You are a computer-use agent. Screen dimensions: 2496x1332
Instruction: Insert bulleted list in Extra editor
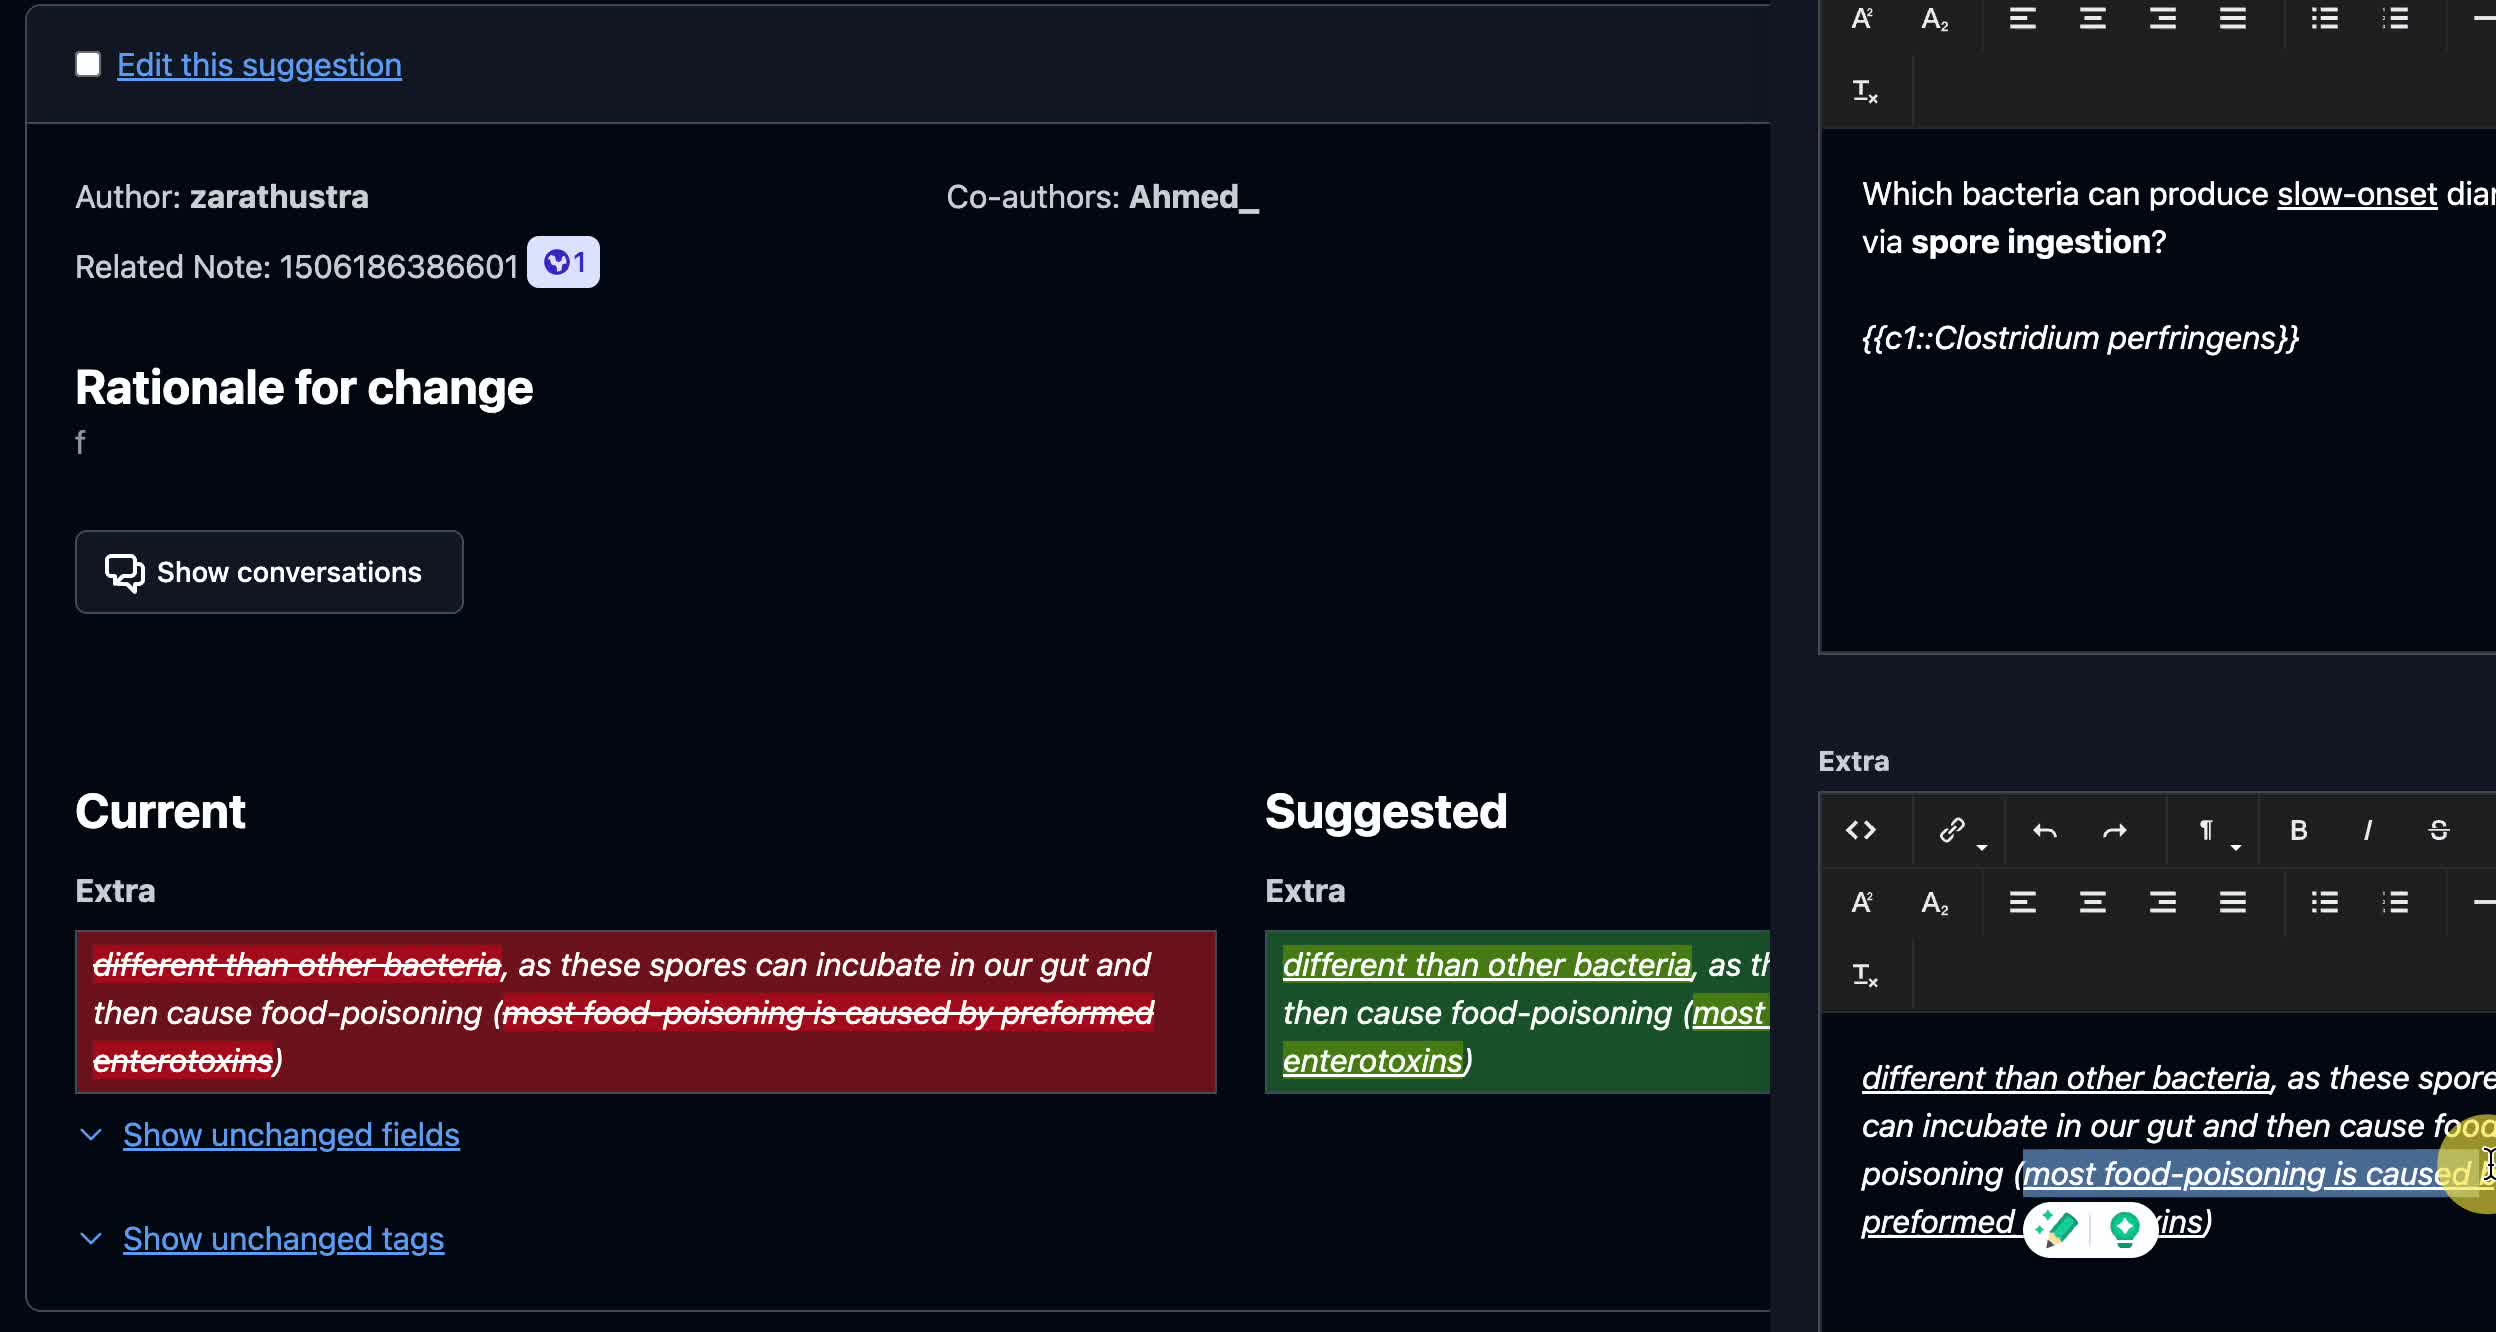2324,903
